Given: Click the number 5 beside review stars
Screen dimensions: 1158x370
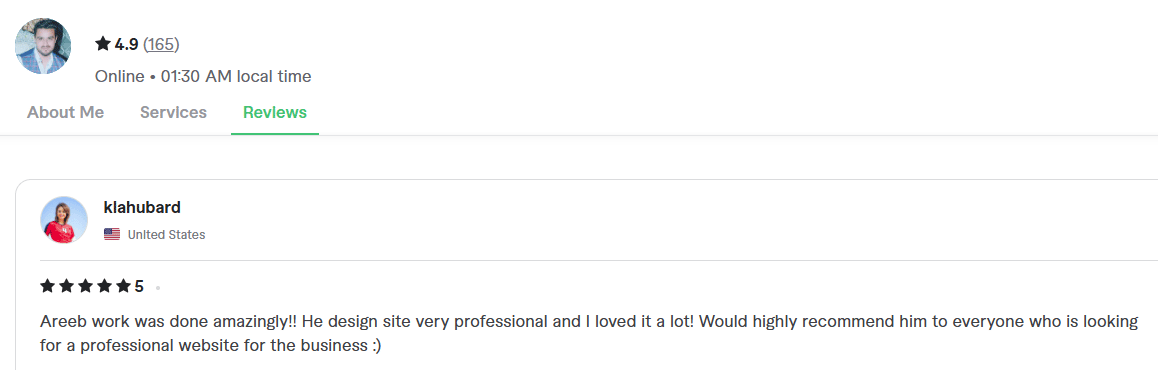Looking at the screenshot, I should (139, 287).
